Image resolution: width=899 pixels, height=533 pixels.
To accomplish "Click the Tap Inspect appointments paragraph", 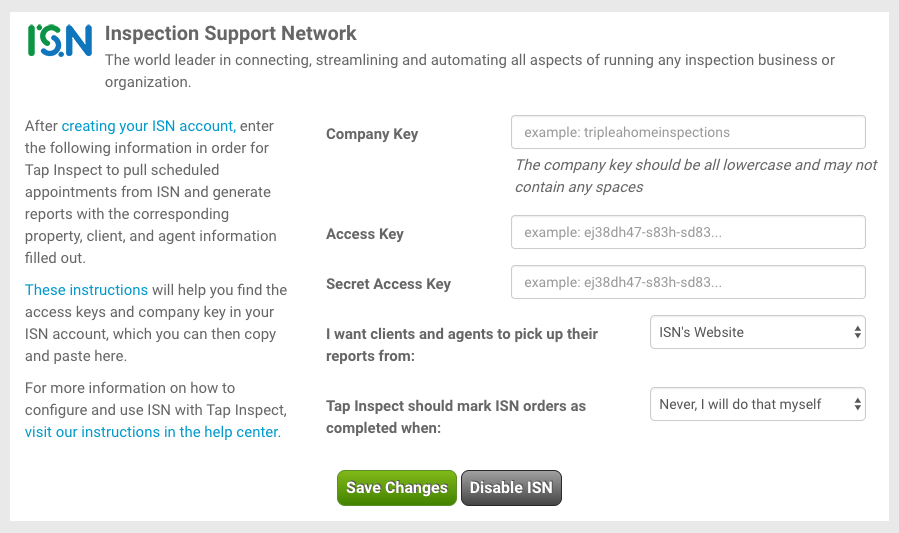I will (150, 192).
